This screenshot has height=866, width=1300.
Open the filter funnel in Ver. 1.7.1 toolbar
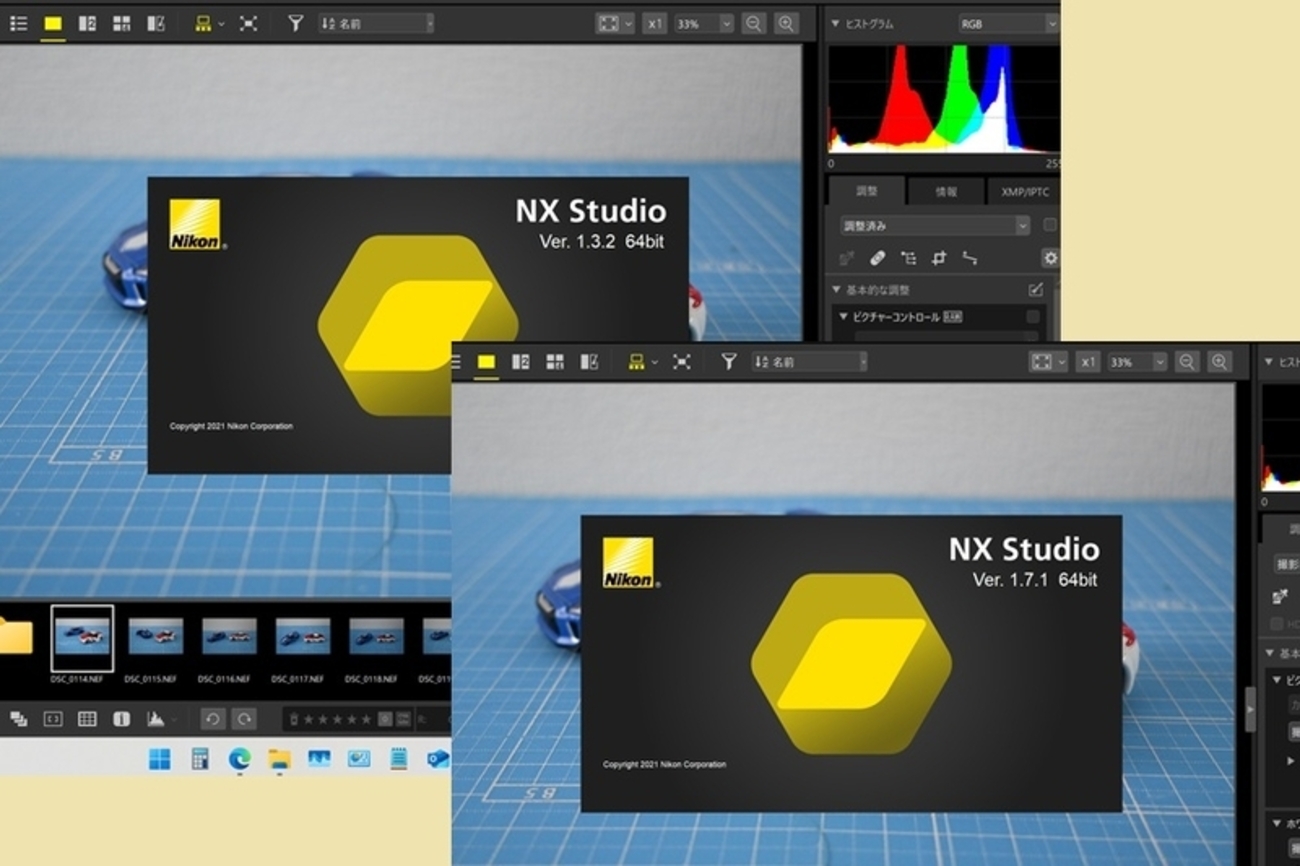pyautogui.click(x=729, y=362)
